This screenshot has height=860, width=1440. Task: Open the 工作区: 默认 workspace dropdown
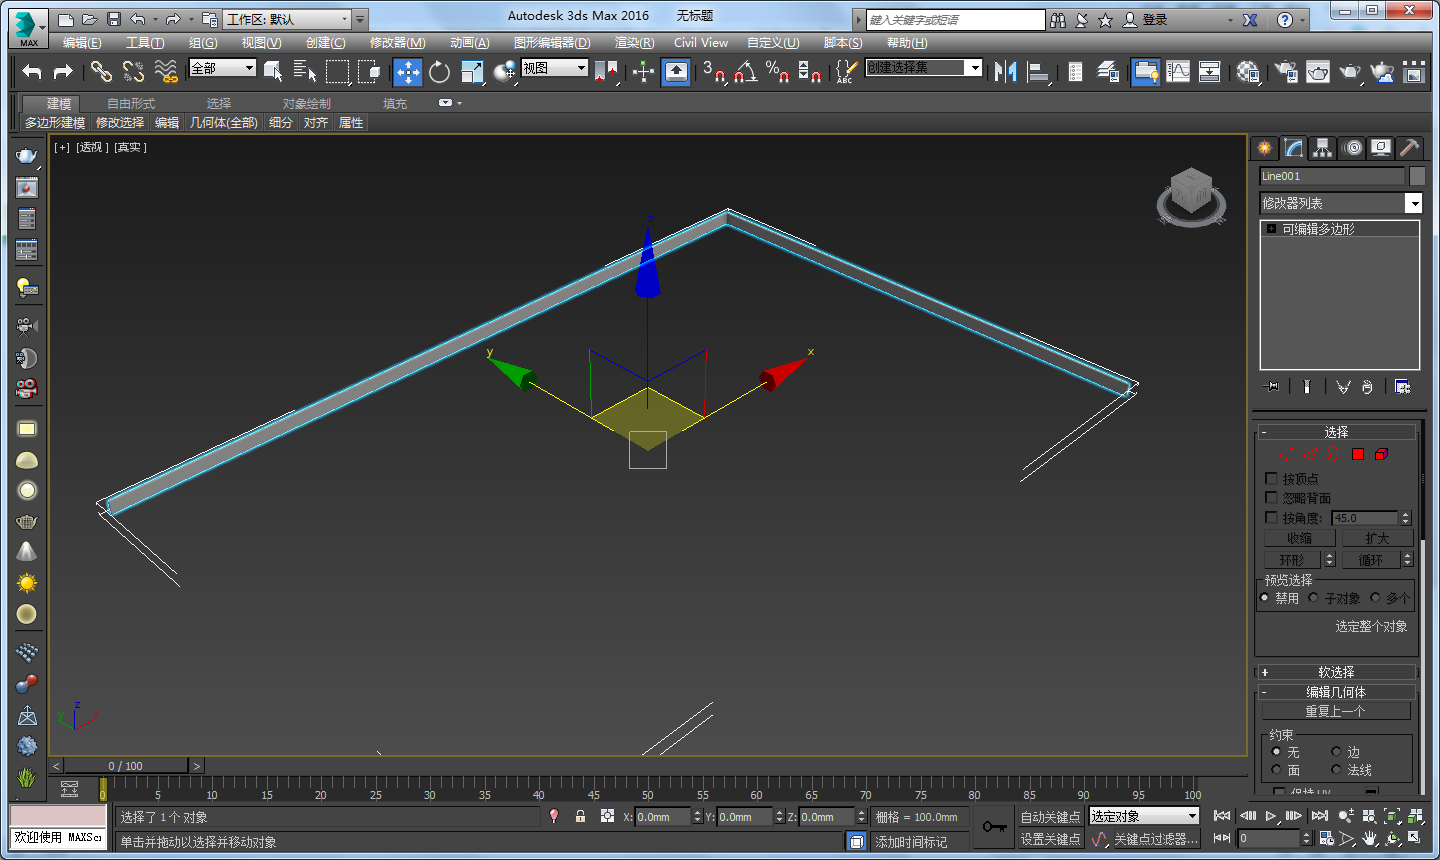point(288,19)
